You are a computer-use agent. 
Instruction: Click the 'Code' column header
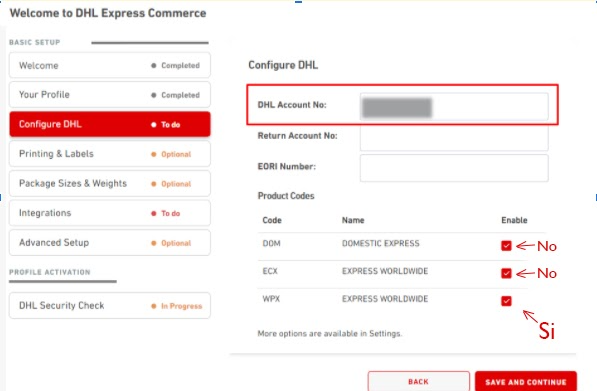272,220
